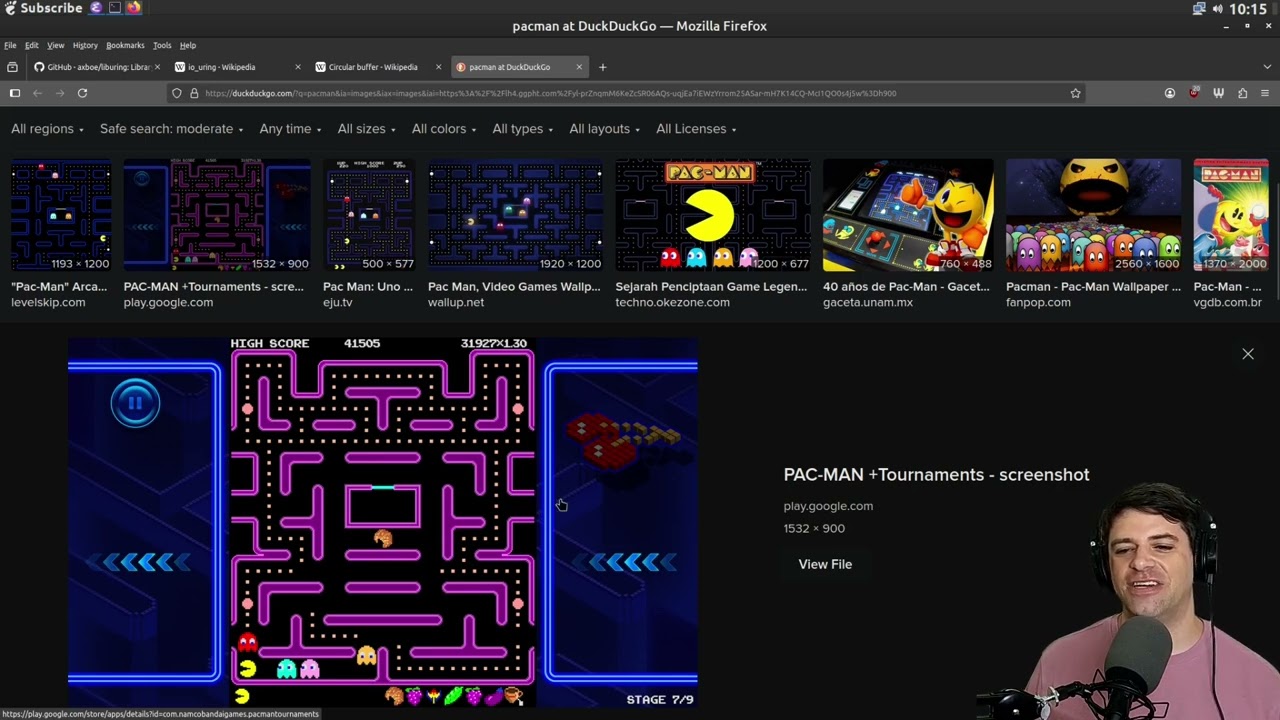This screenshot has width=1280, height=720.
Task: Toggle the sidebar icon in navigation bar
Action: pos(15,93)
